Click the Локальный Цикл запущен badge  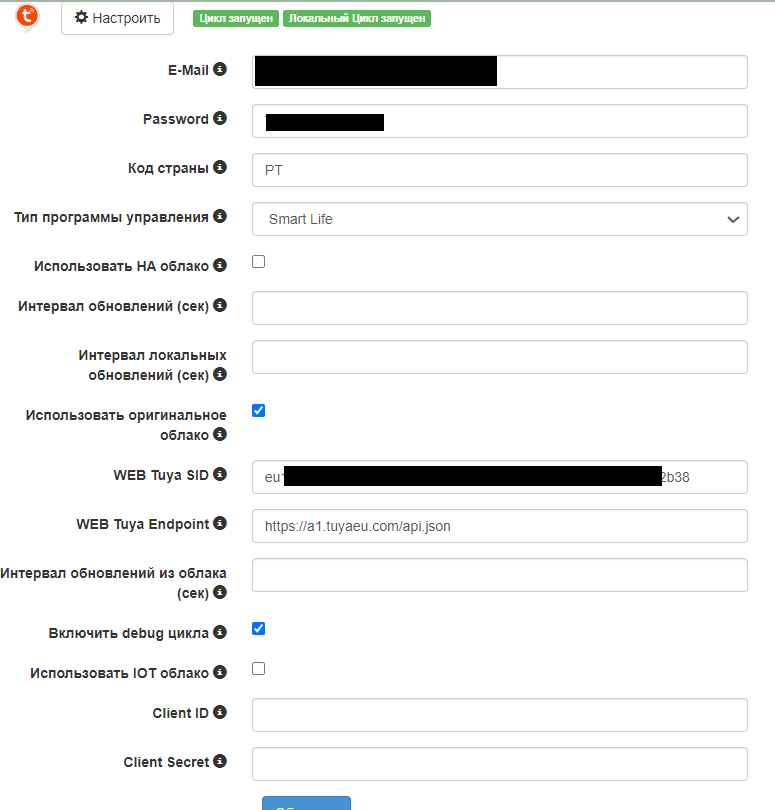point(357,18)
